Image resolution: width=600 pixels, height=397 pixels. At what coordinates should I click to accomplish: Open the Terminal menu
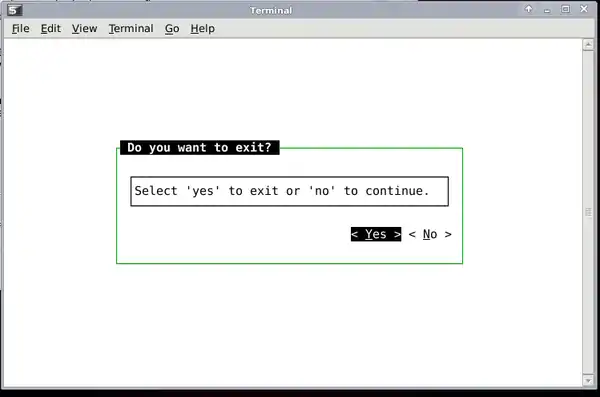(x=131, y=29)
